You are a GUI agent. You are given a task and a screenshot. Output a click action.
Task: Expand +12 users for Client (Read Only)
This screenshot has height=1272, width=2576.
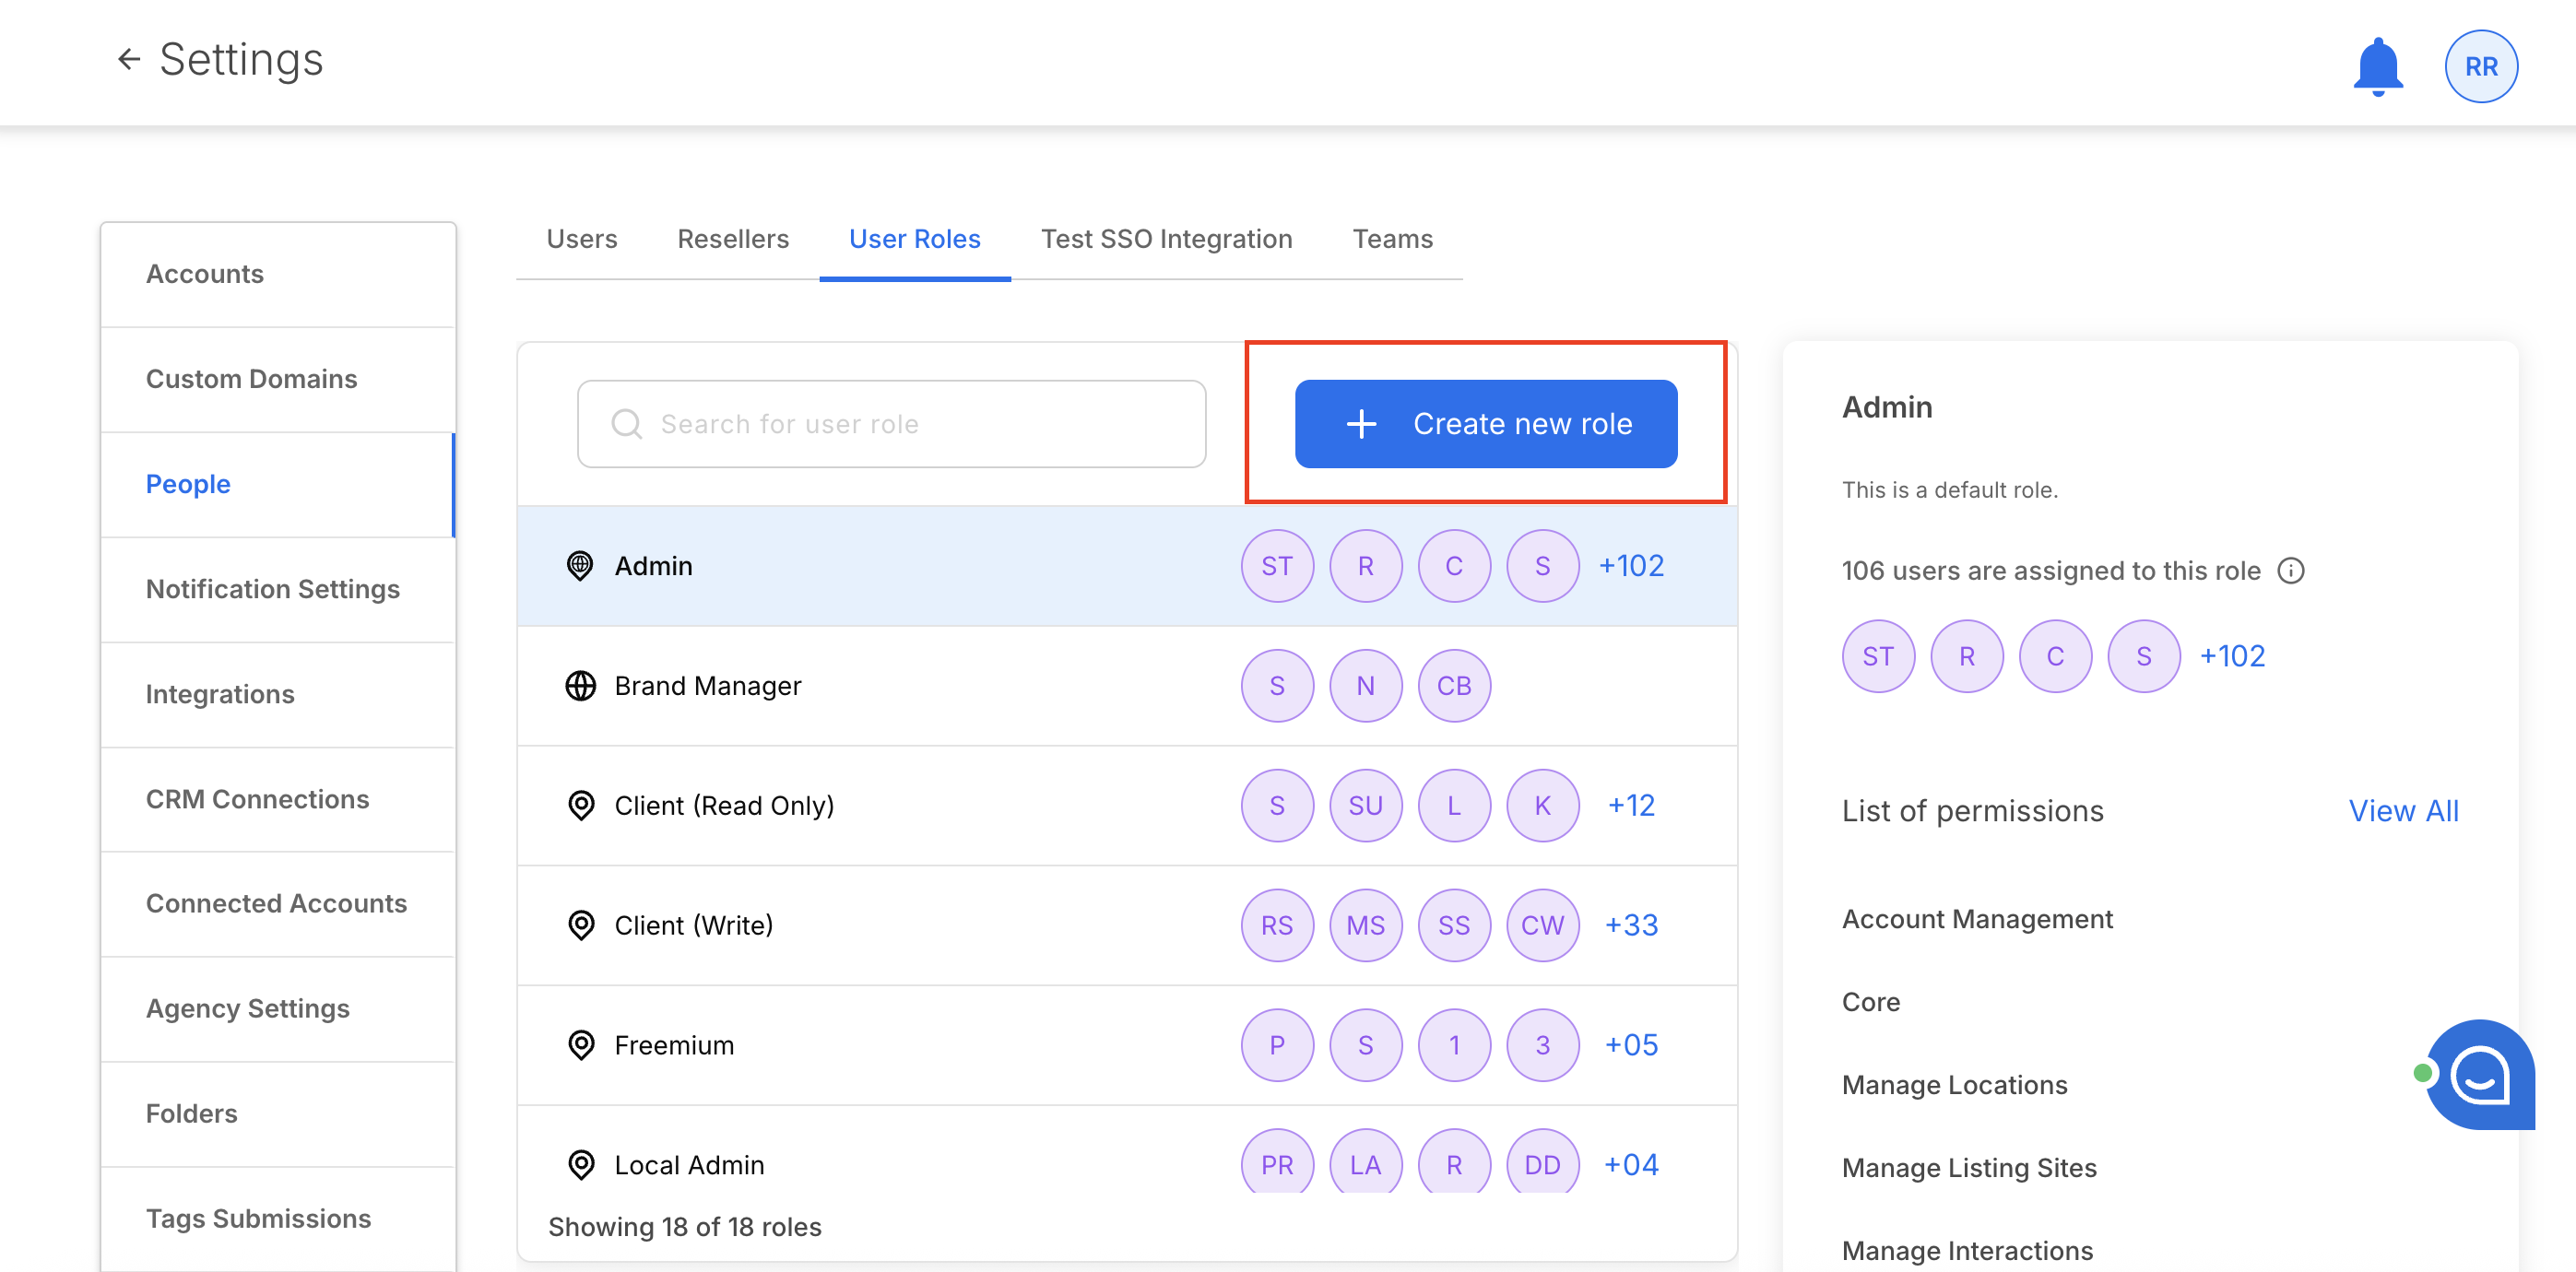[1630, 806]
